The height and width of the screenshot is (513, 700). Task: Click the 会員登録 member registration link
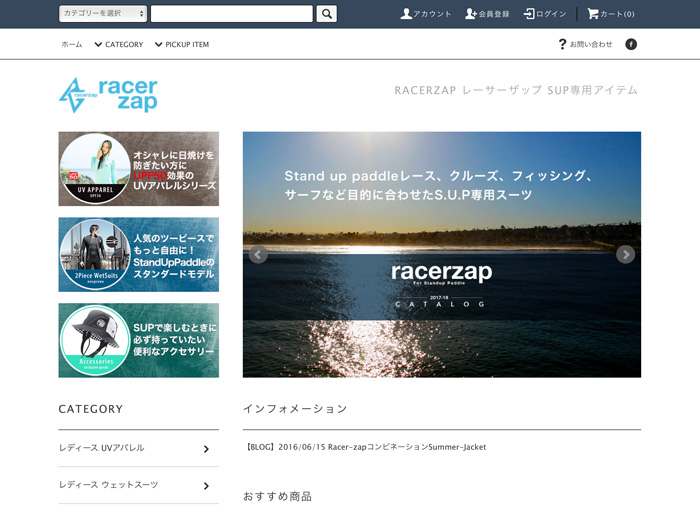click(487, 14)
